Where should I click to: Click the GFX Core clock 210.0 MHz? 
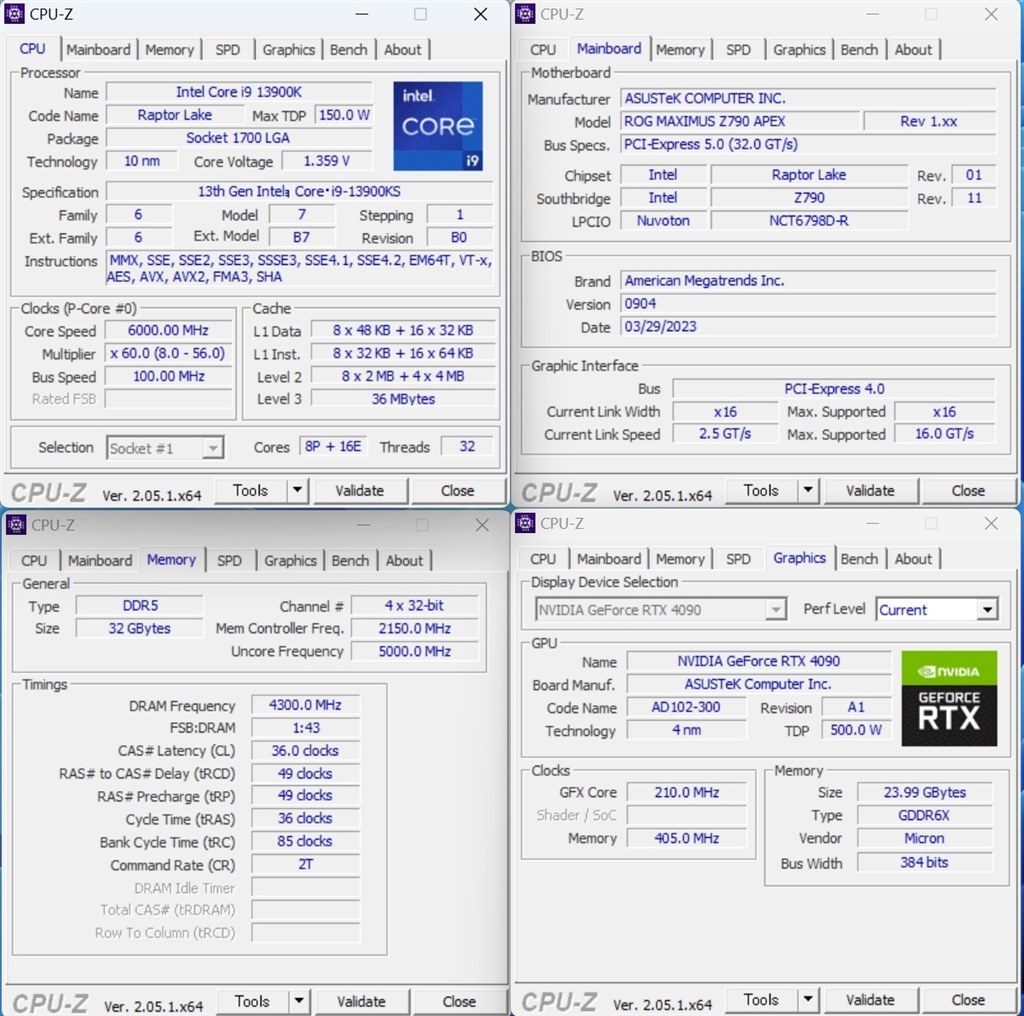click(x=686, y=792)
